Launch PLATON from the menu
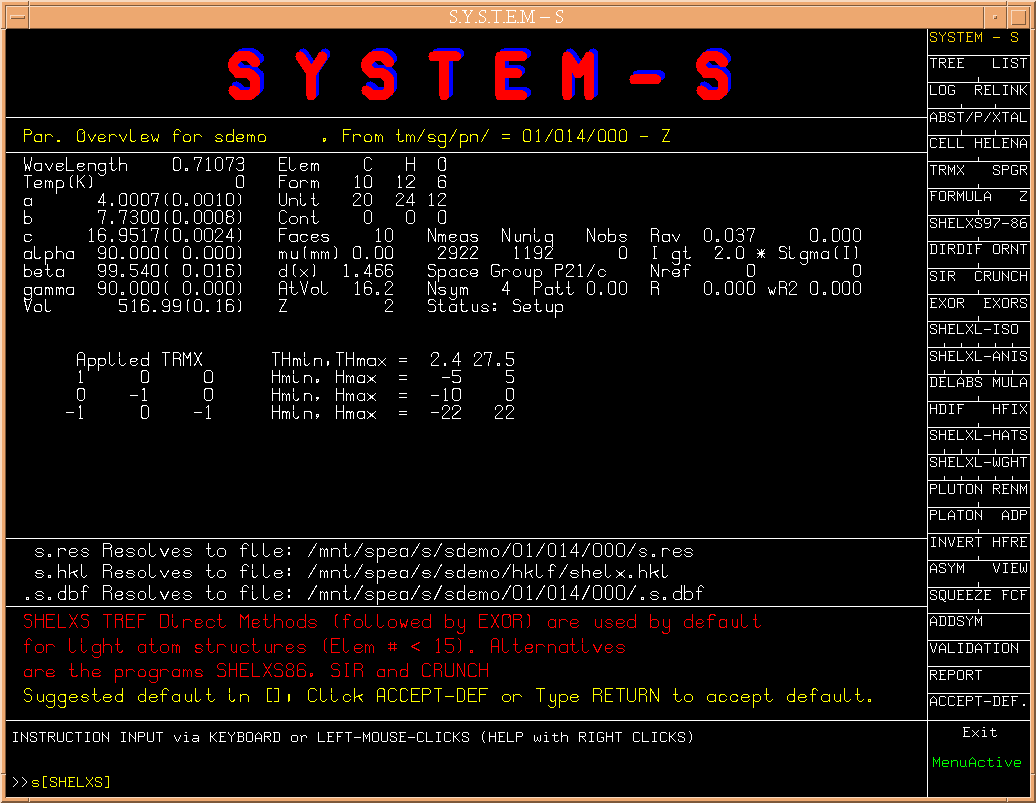1036x803 pixels. pos(955,516)
